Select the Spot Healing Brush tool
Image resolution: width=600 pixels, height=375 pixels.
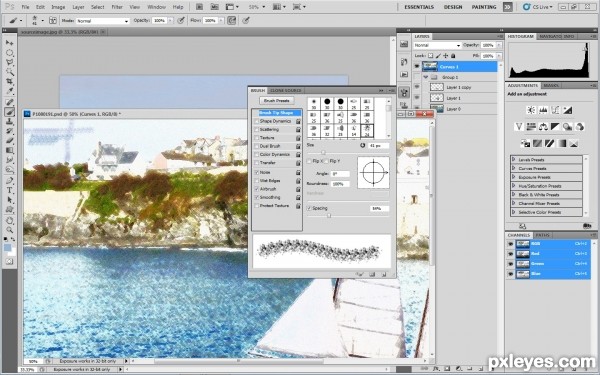9,102
